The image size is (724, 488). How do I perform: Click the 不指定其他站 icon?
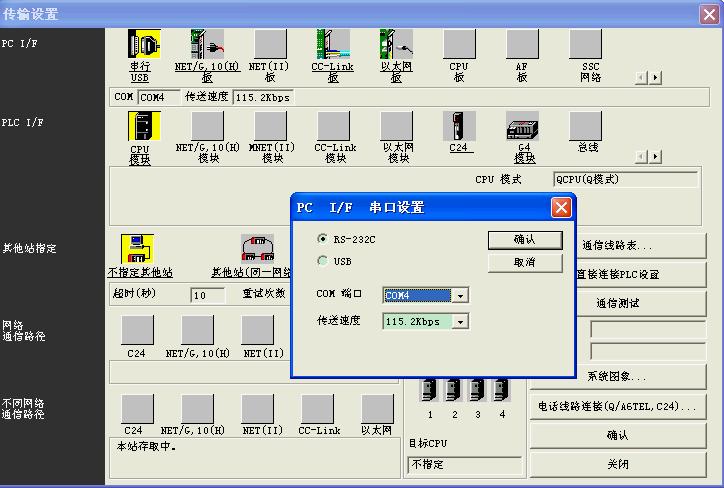click(x=138, y=250)
